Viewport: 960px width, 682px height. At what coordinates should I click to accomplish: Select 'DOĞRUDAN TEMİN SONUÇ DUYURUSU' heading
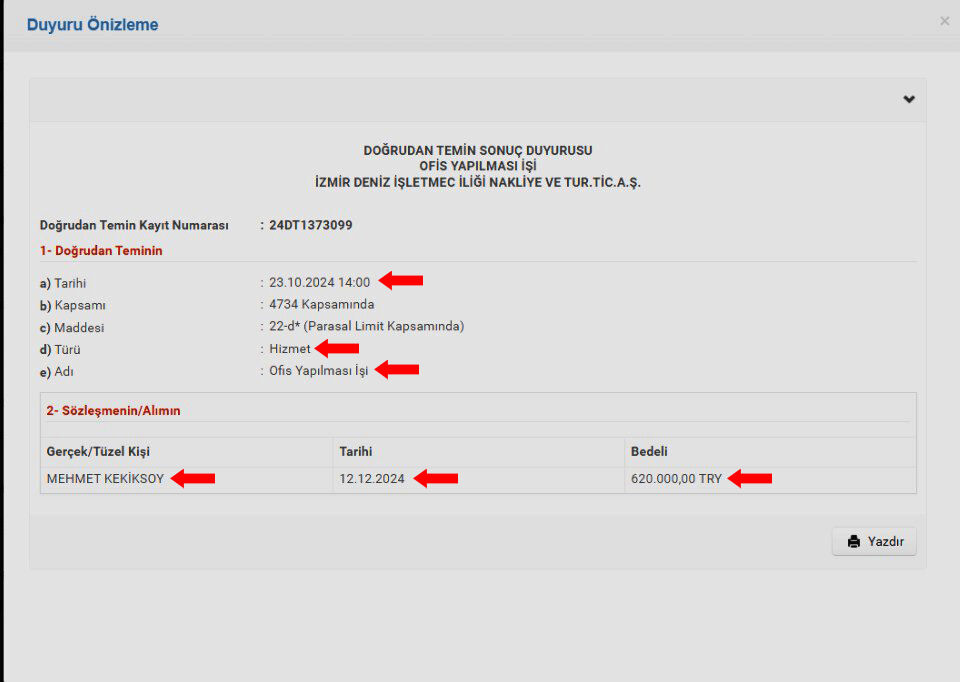(478, 150)
